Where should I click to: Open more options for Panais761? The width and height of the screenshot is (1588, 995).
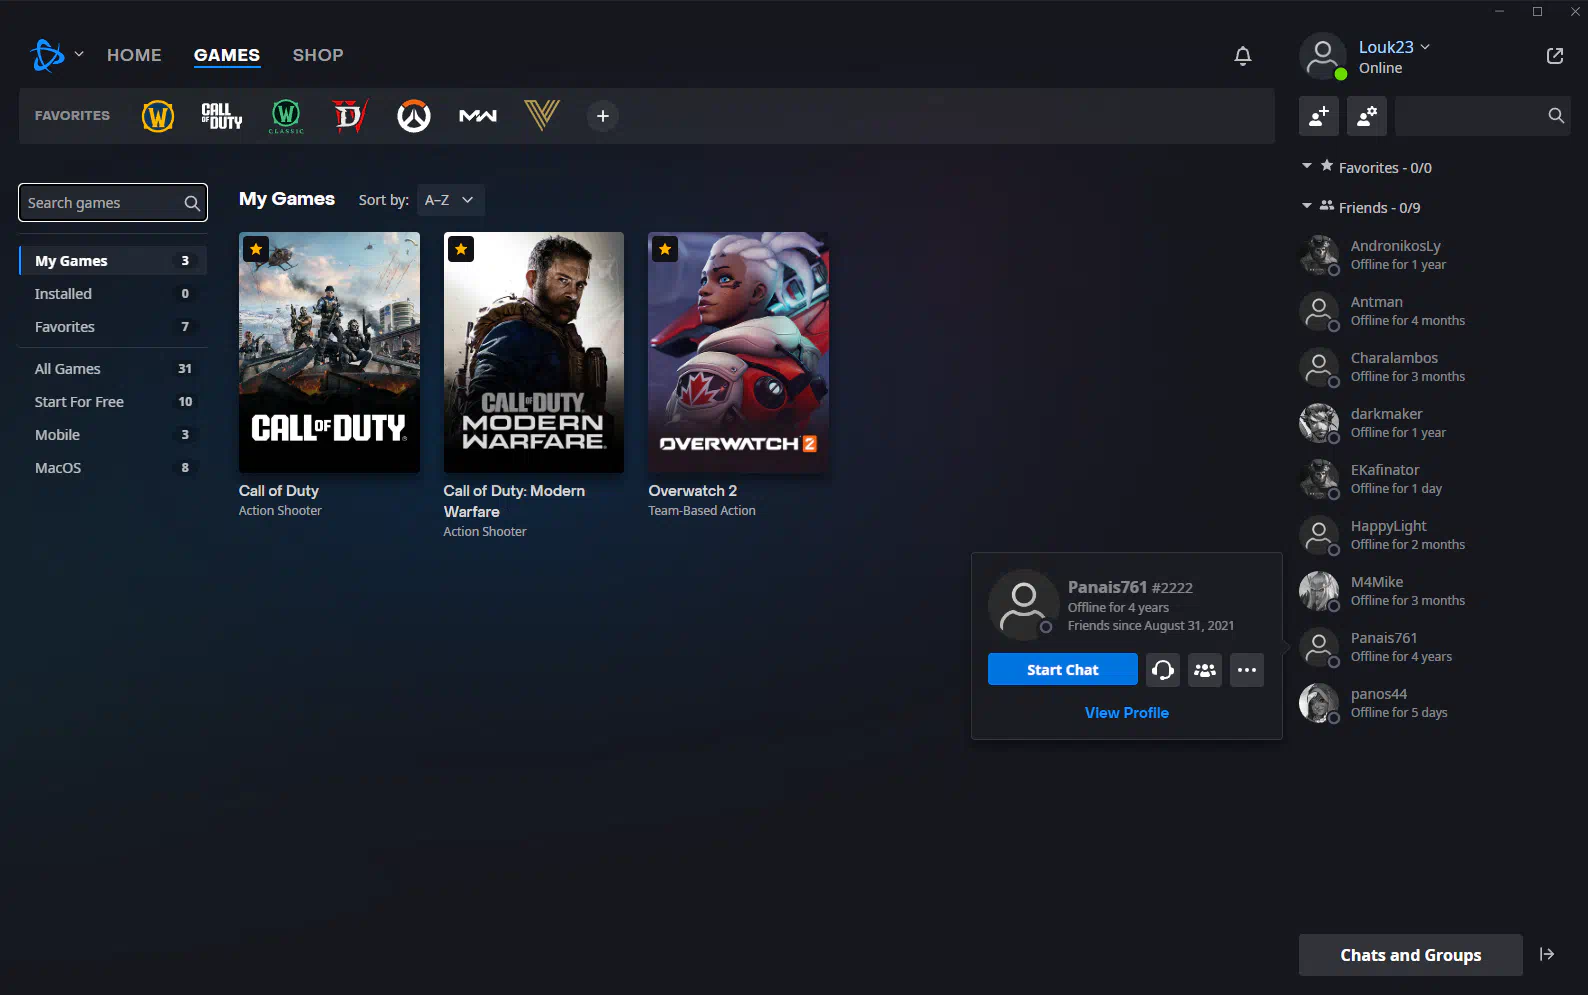click(x=1247, y=670)
